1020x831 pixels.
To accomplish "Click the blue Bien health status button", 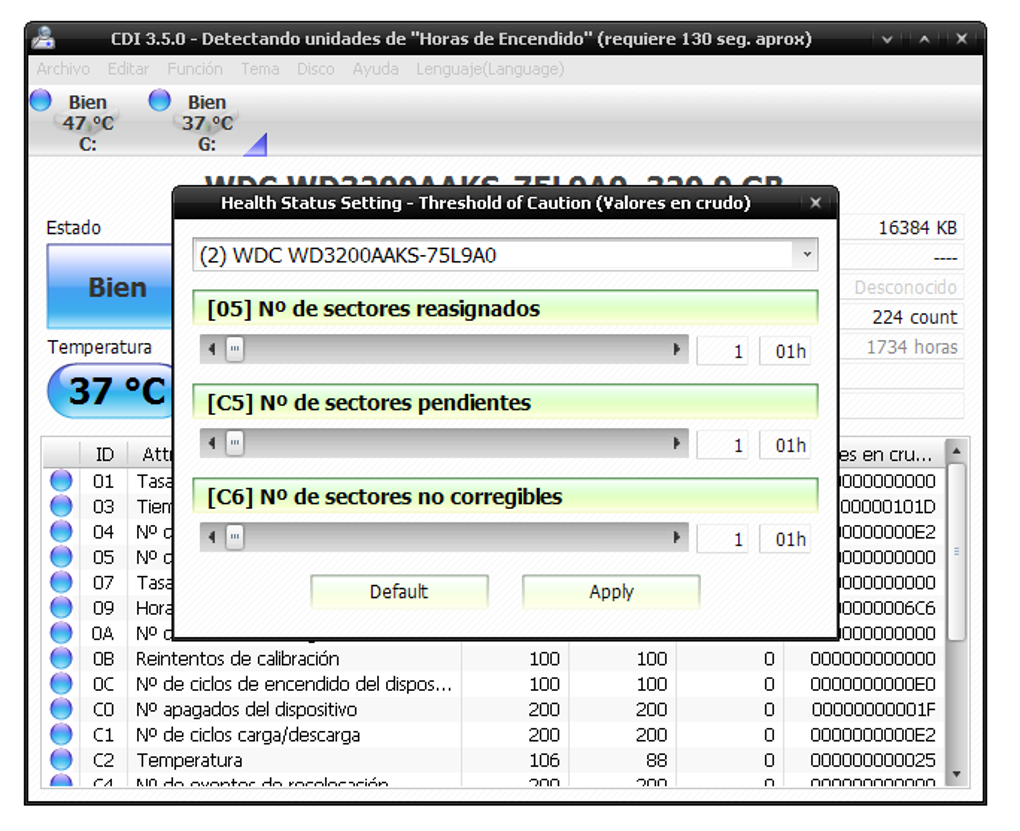I will [x=111, y=287].
